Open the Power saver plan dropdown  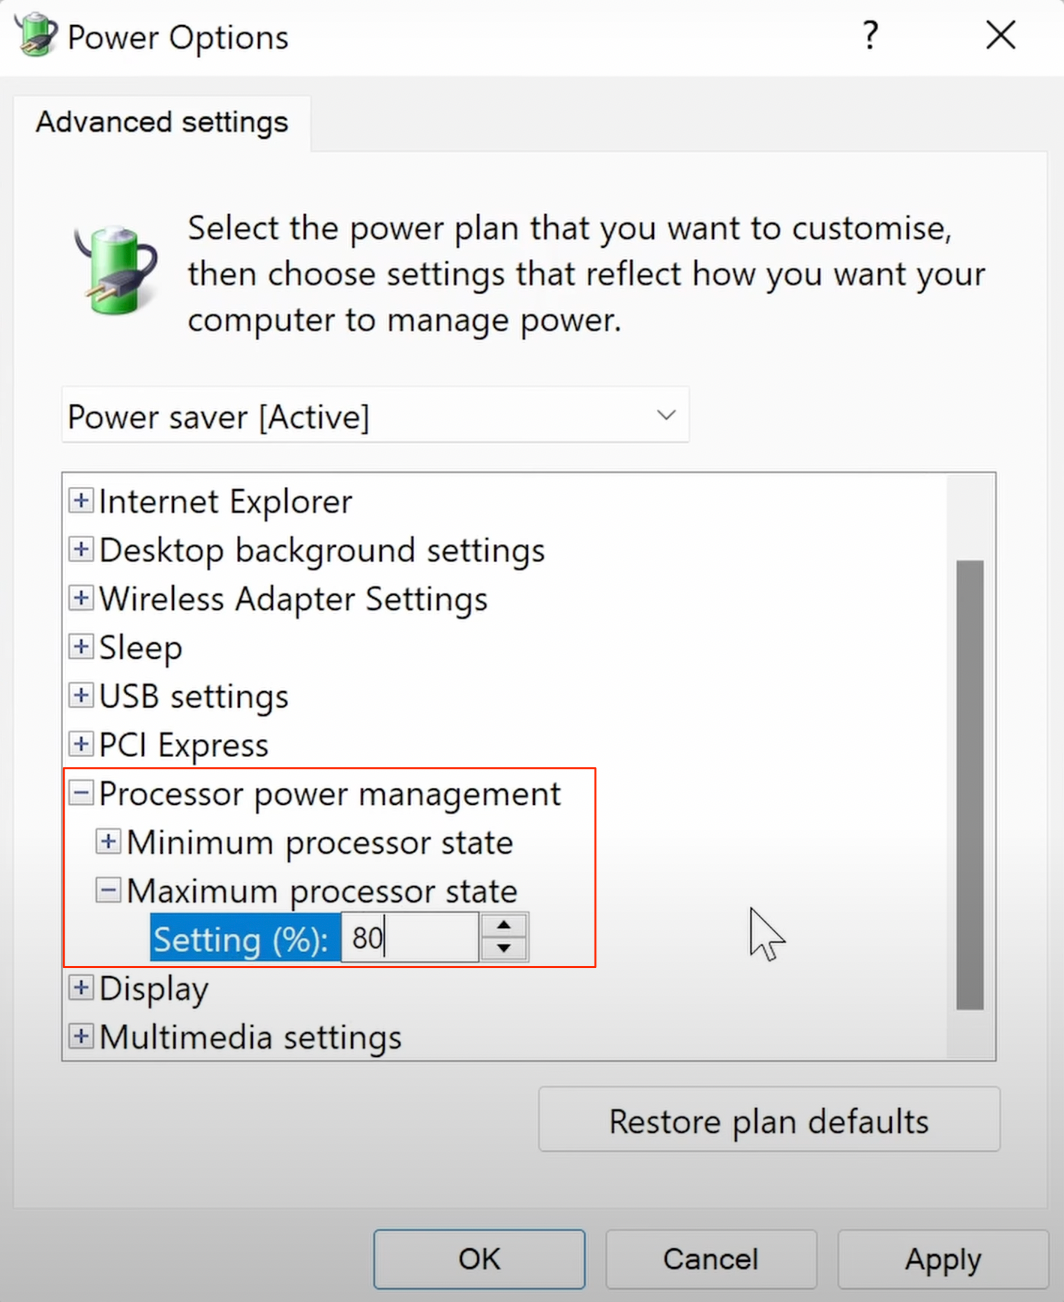[x=375, y=416]
